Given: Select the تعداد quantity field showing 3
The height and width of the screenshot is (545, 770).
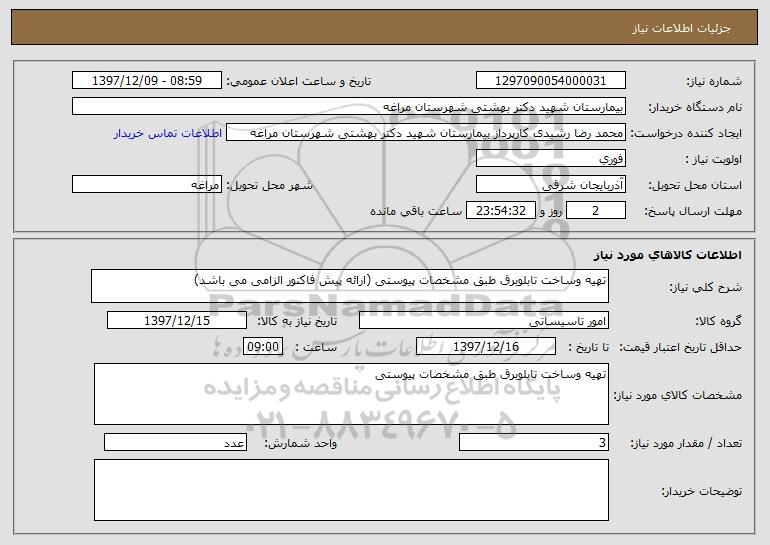Looking at the screenshot, I should click(x=533, y=443).
